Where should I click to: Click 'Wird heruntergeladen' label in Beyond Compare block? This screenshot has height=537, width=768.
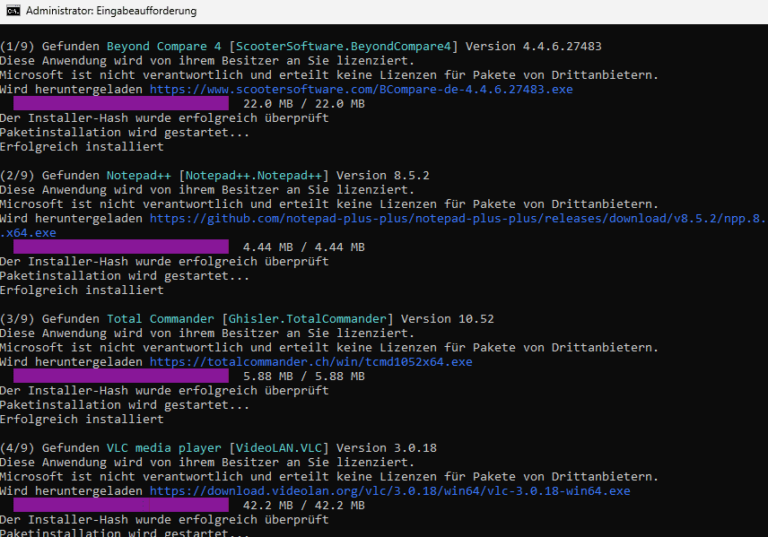71,89
